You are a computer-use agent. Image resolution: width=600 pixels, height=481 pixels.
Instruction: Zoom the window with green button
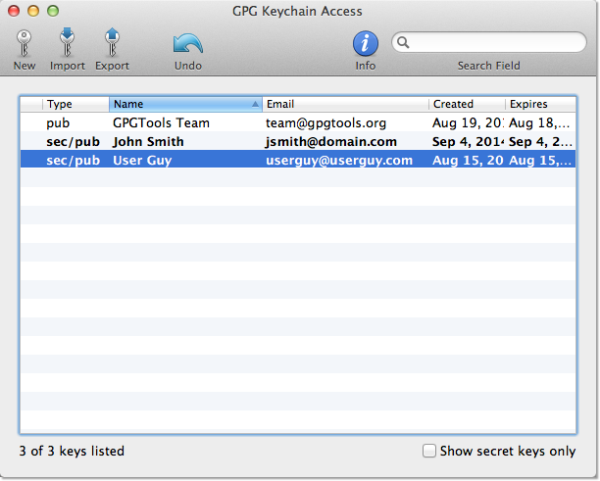[x=53, y=11]
